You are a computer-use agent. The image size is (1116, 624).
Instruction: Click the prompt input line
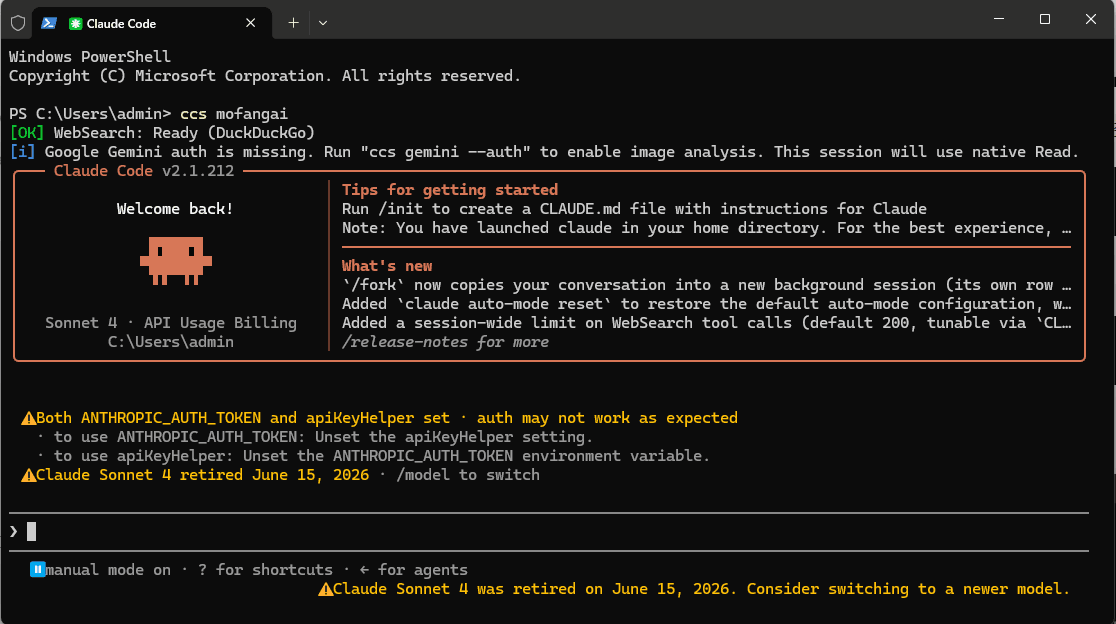[548, 532]
